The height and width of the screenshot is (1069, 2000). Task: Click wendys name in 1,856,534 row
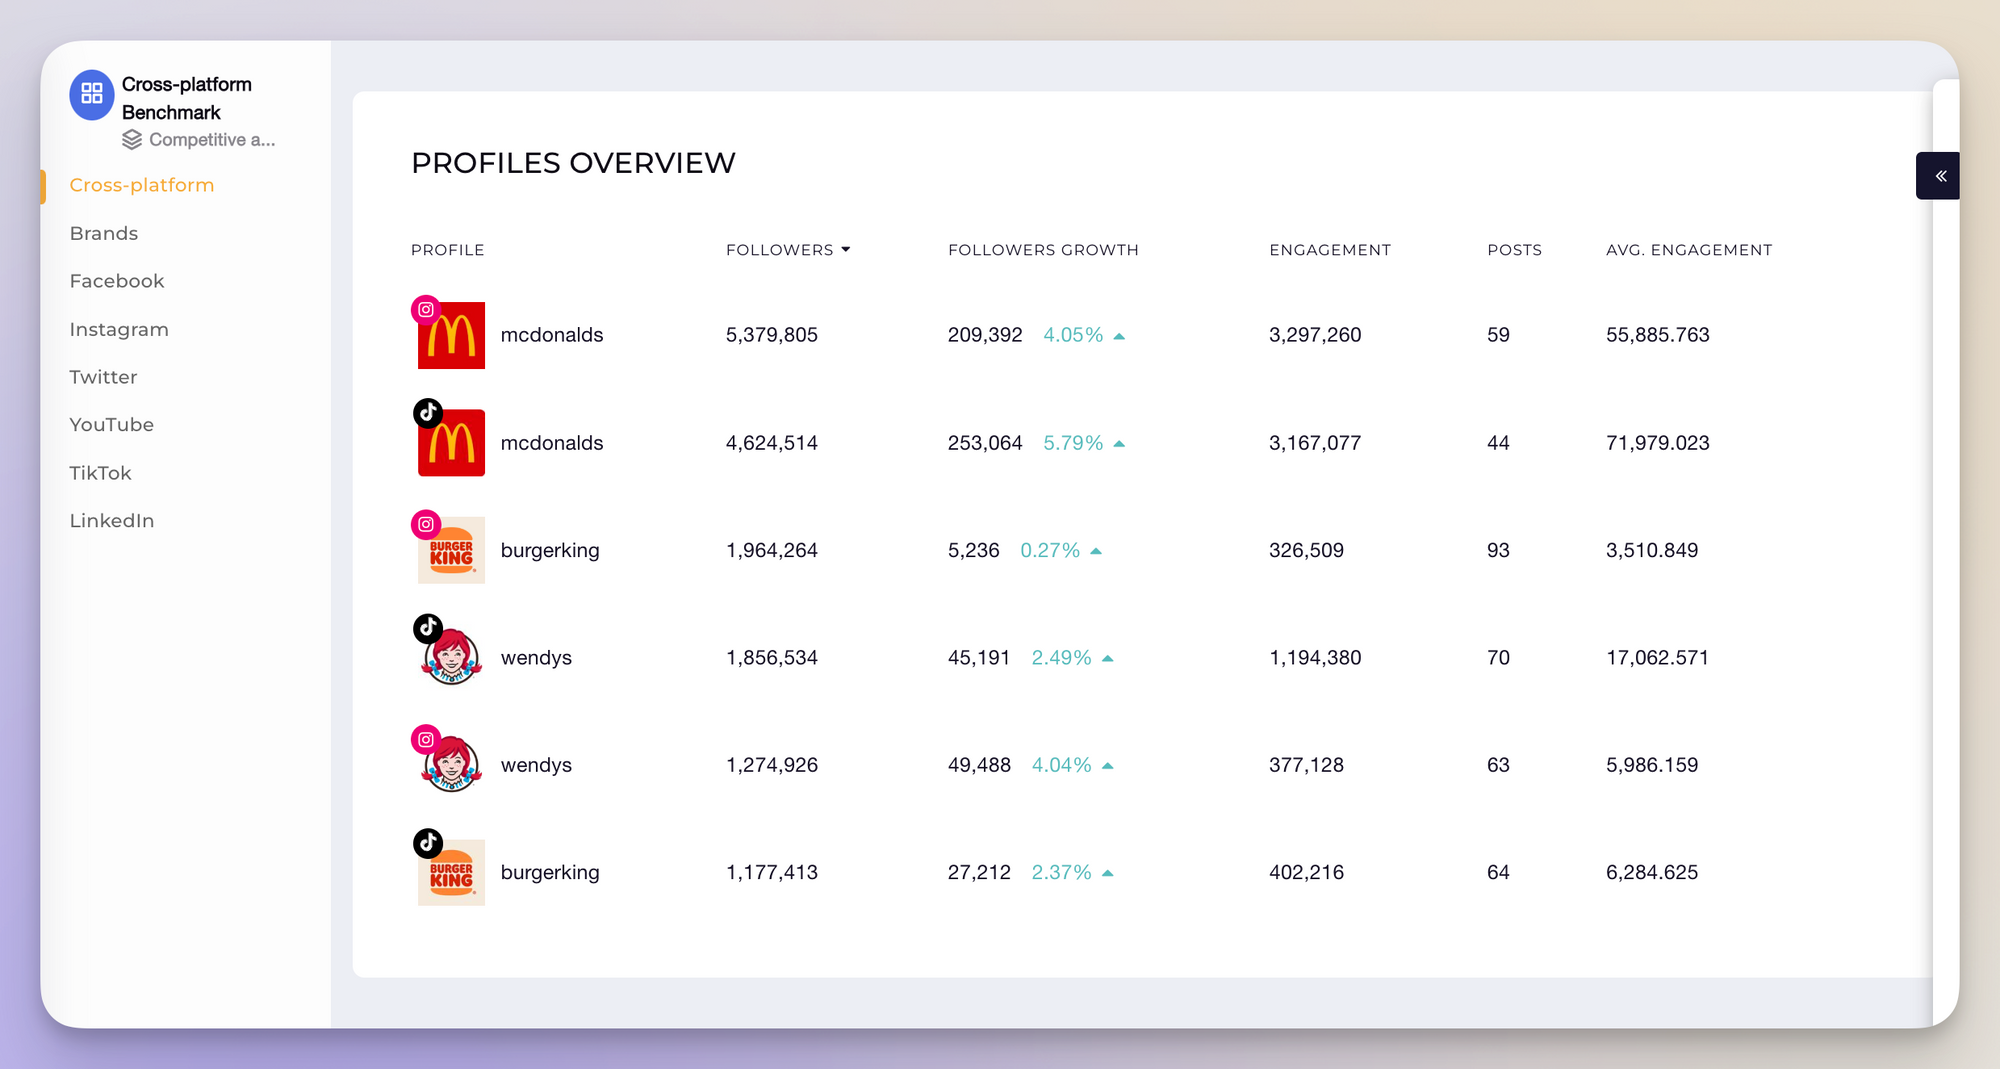536,658
